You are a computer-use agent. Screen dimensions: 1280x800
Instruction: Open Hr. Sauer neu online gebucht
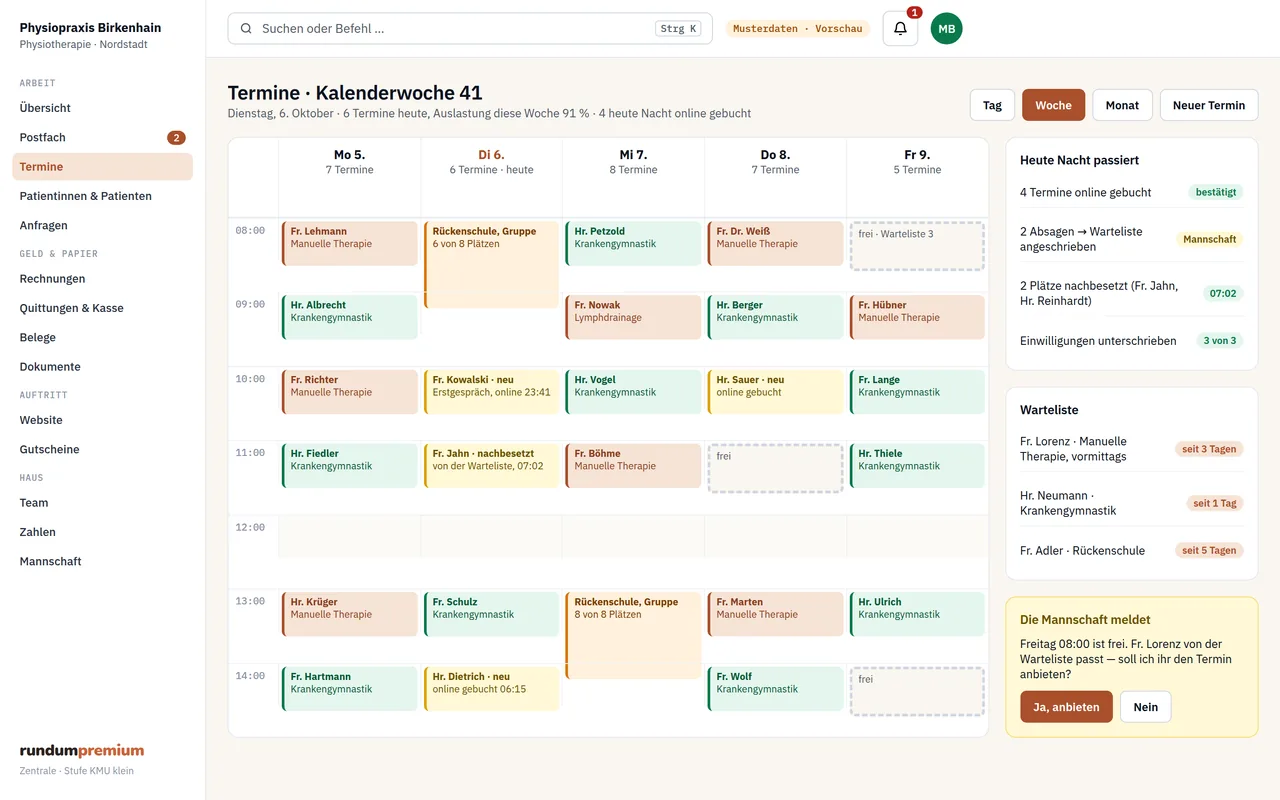tap(775, 392)
